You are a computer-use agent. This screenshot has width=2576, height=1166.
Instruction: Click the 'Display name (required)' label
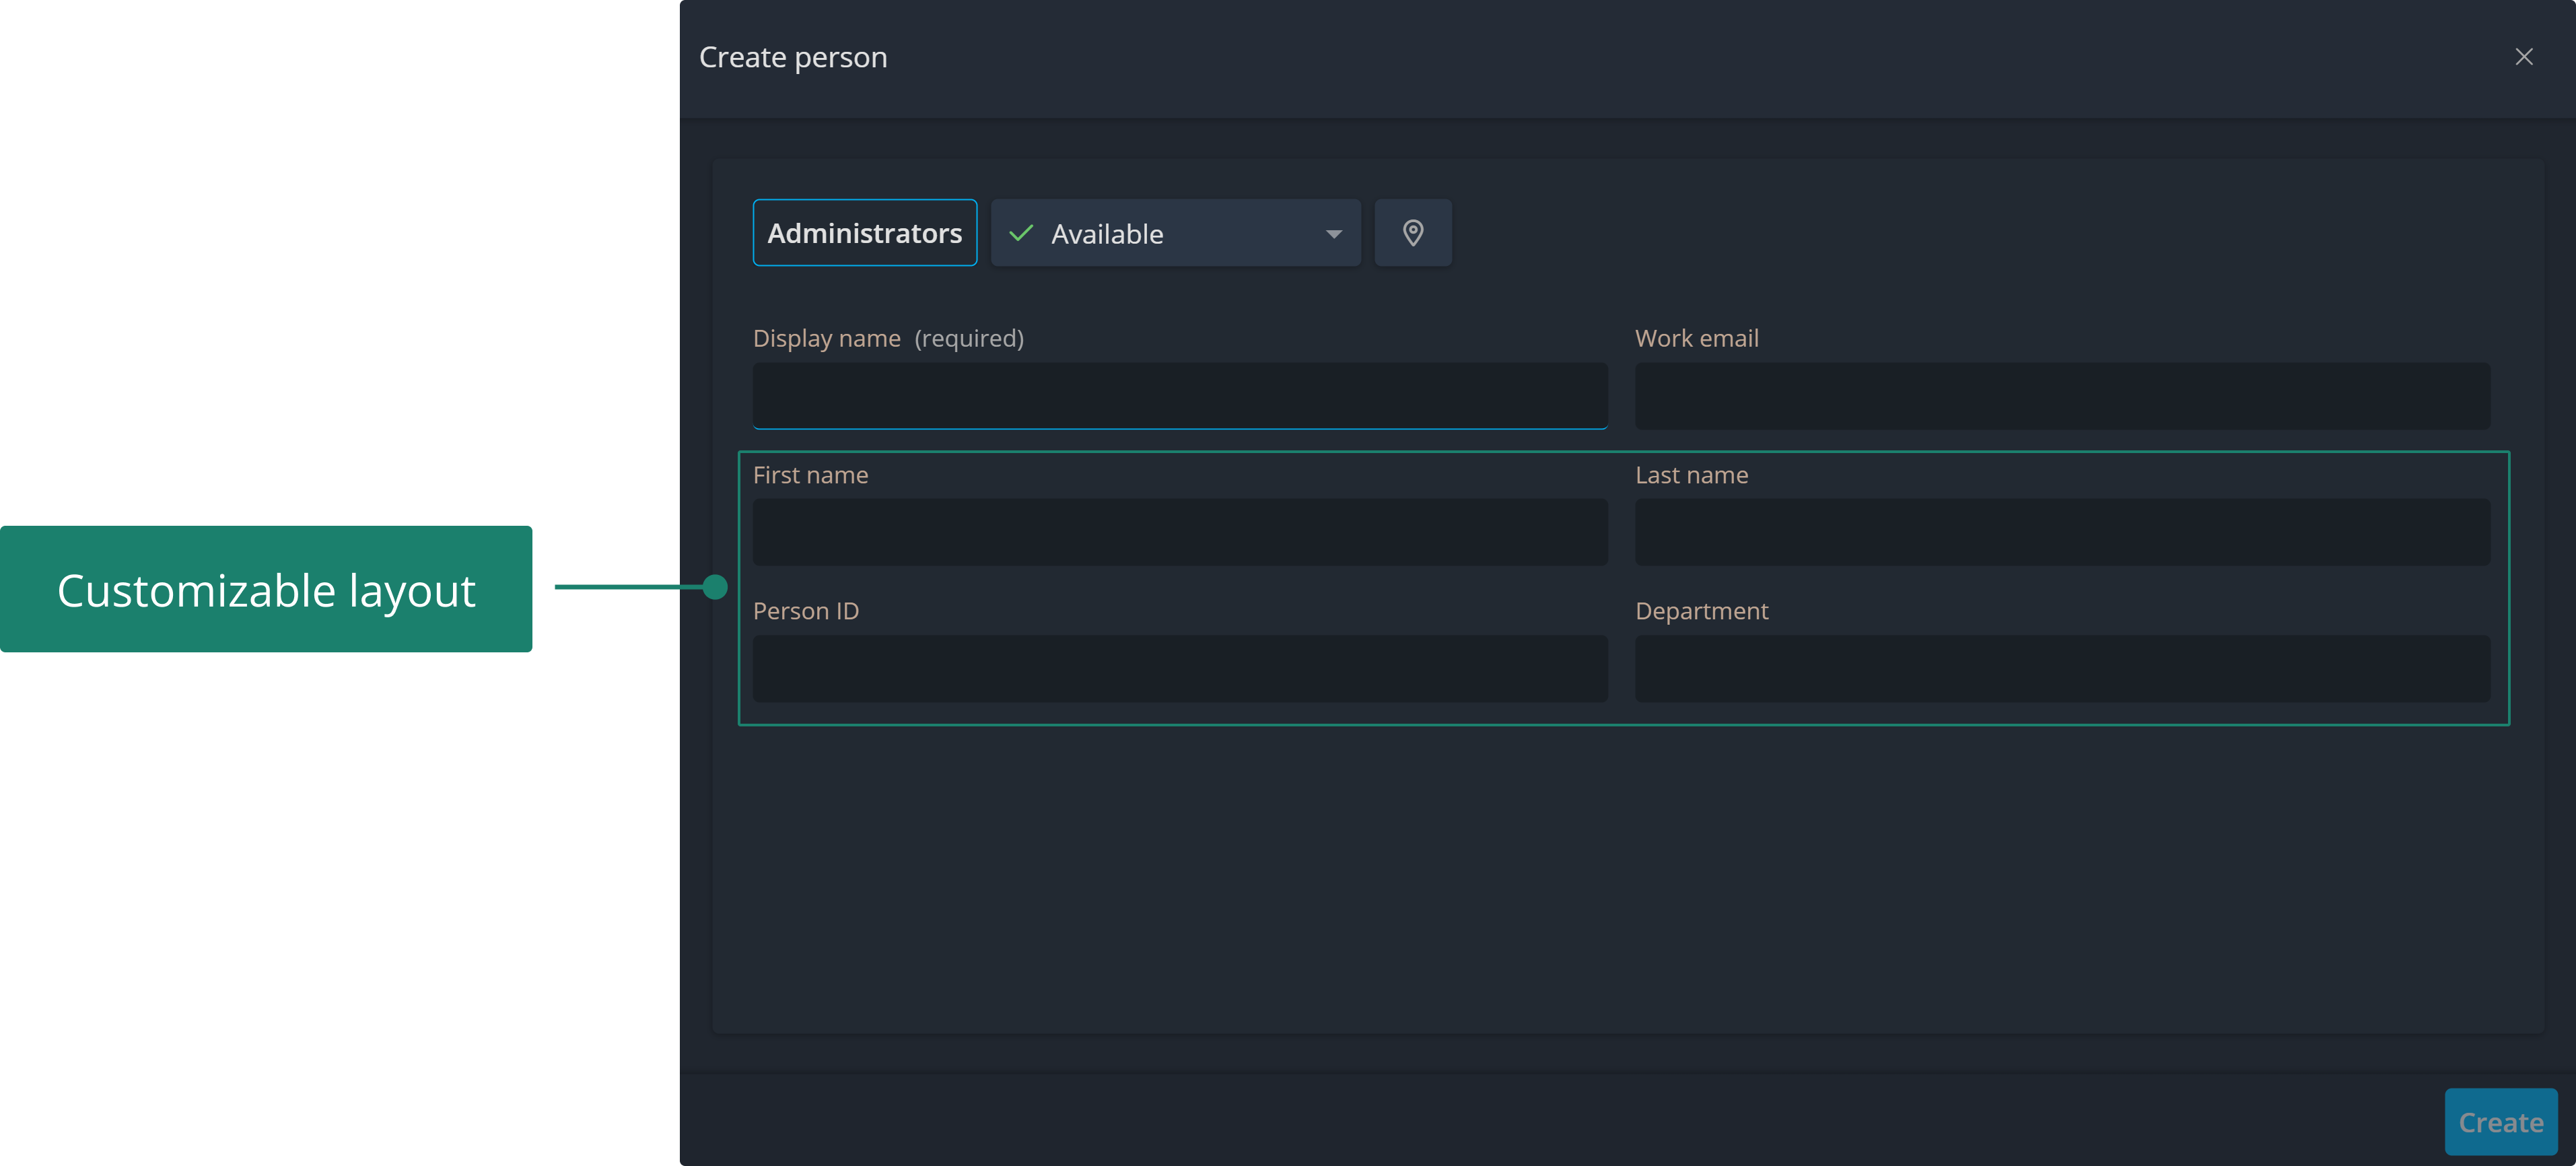click(x=888, y=339)
